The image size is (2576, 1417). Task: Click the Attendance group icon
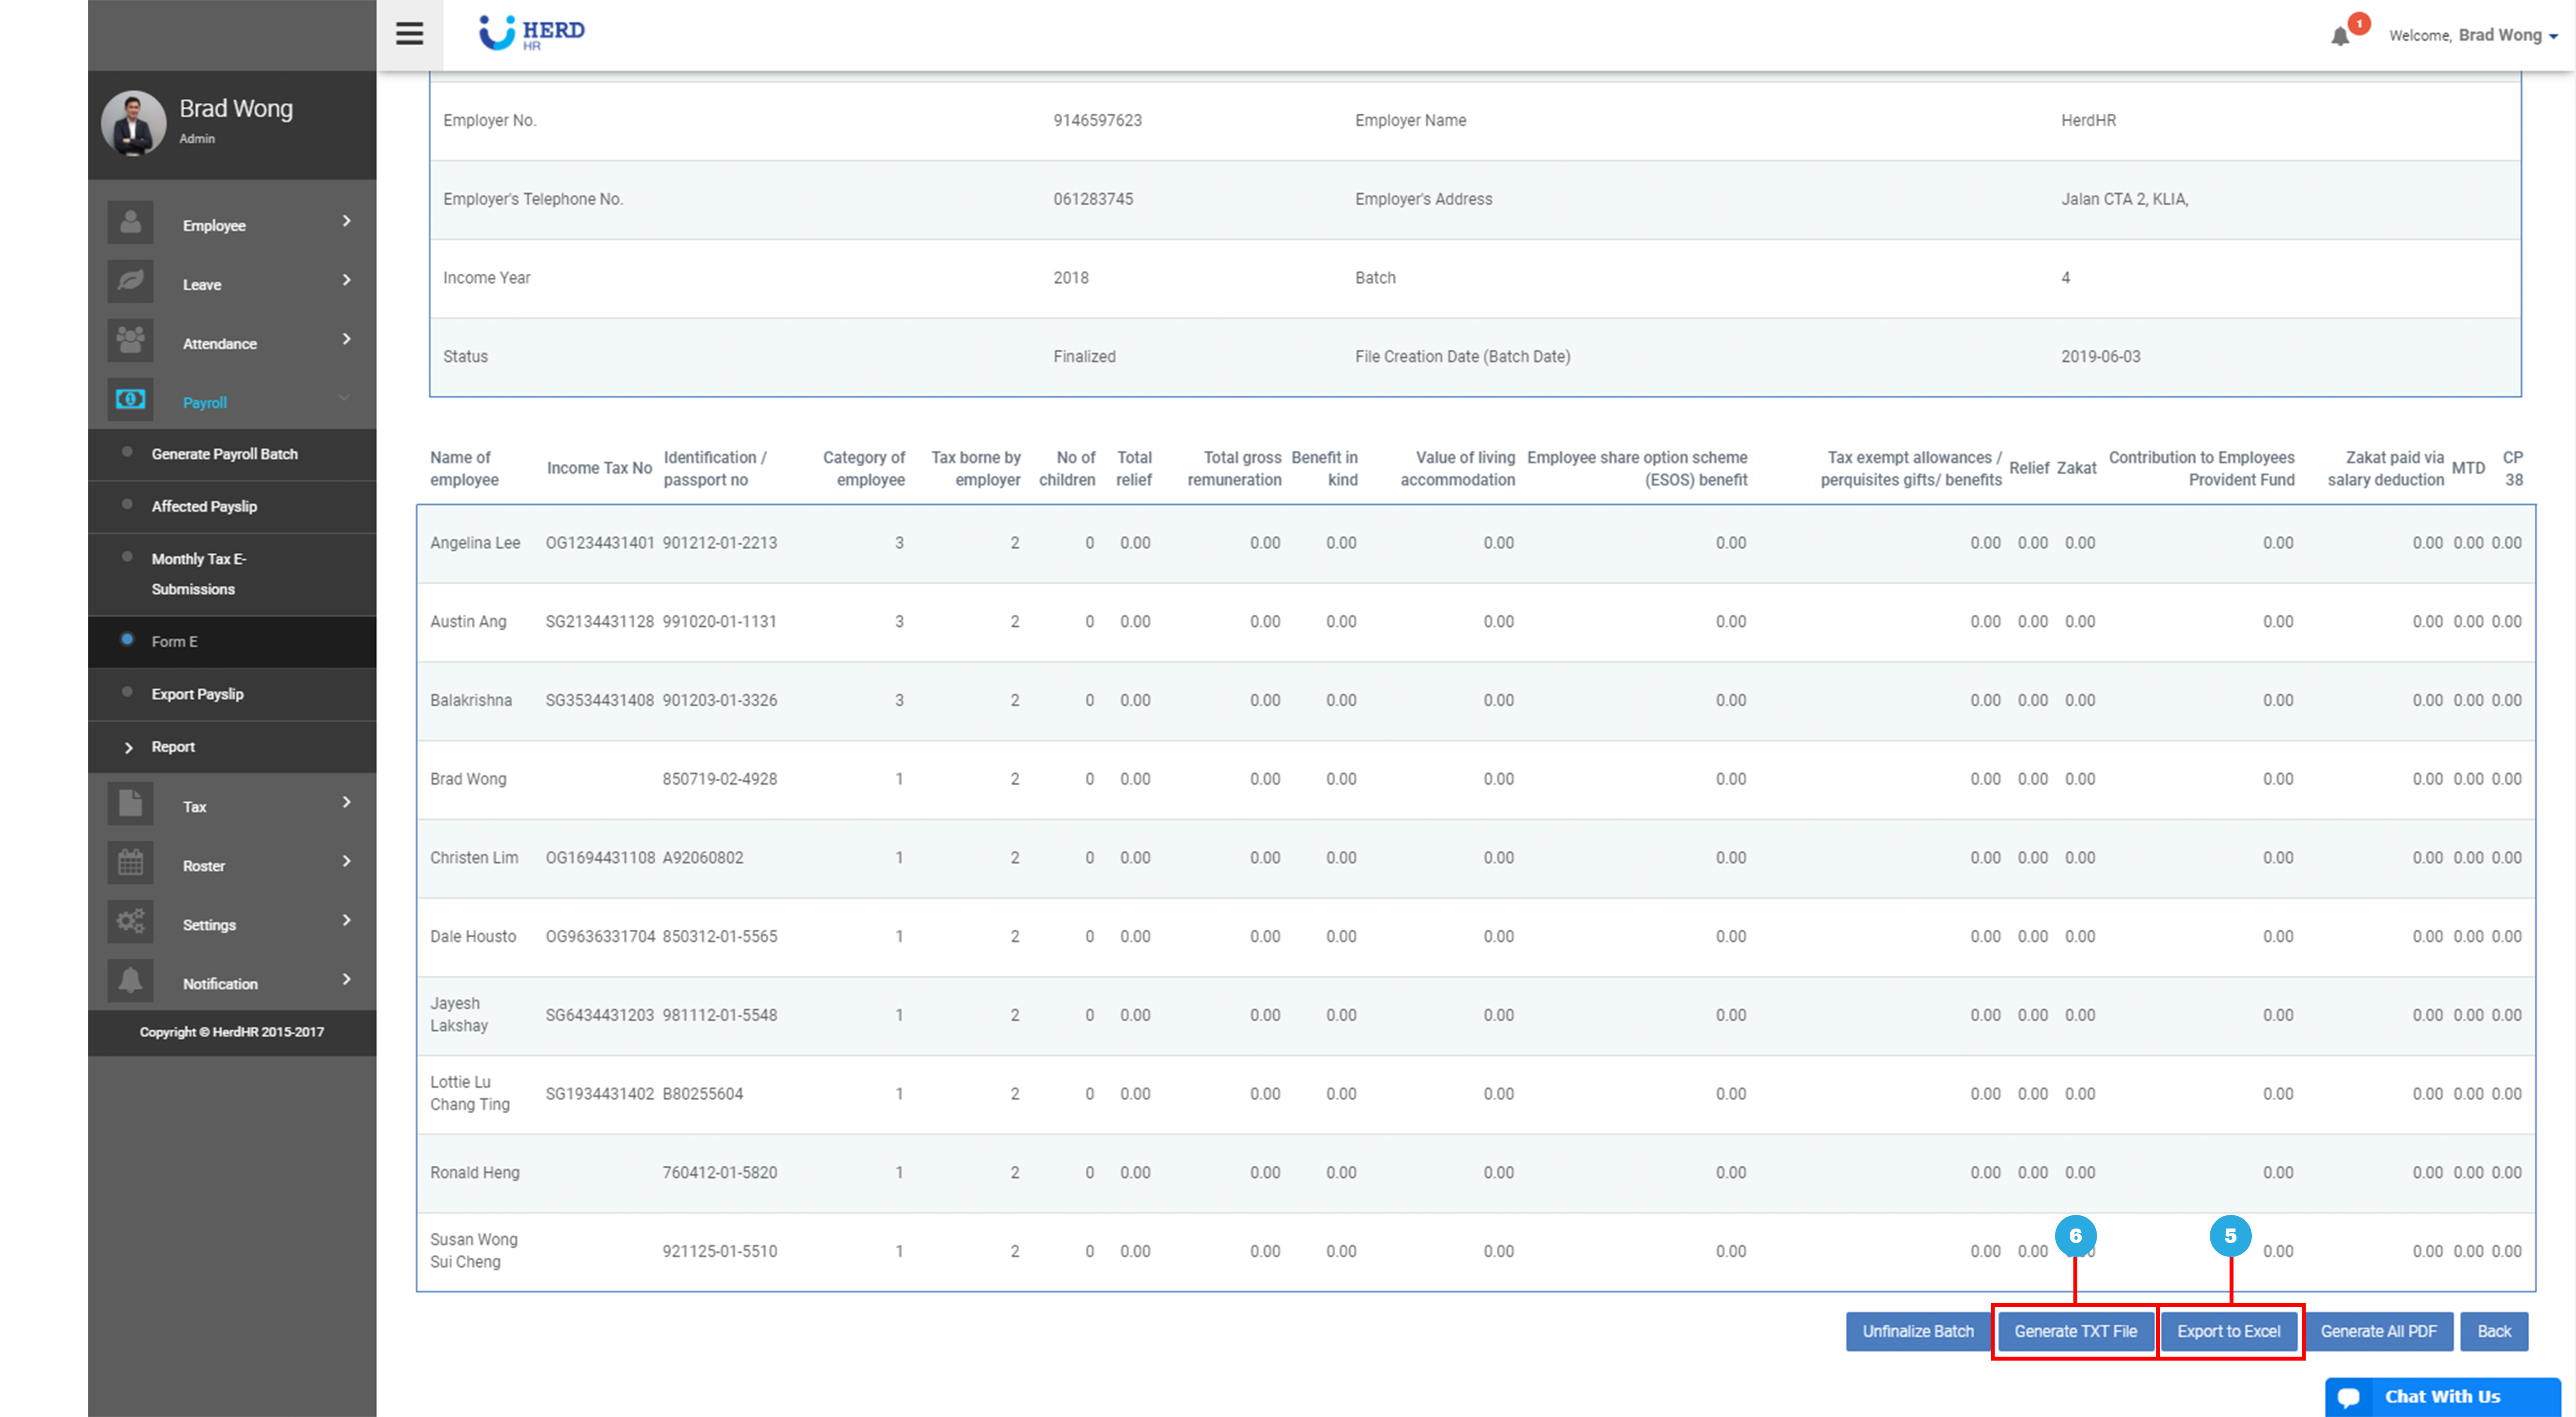131,340
